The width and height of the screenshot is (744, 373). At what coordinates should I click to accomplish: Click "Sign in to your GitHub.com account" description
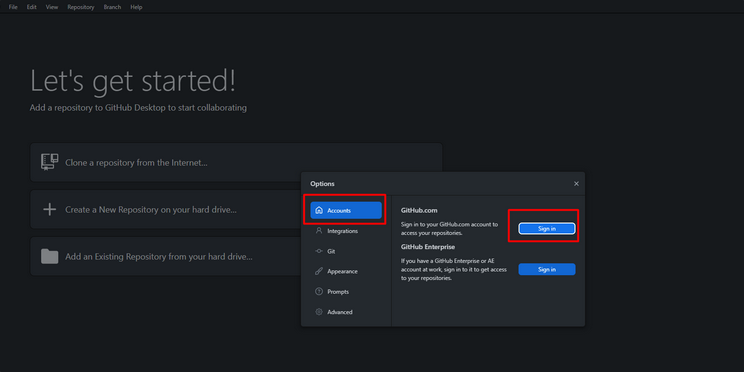pyautogui.click(x=449, y=229)
